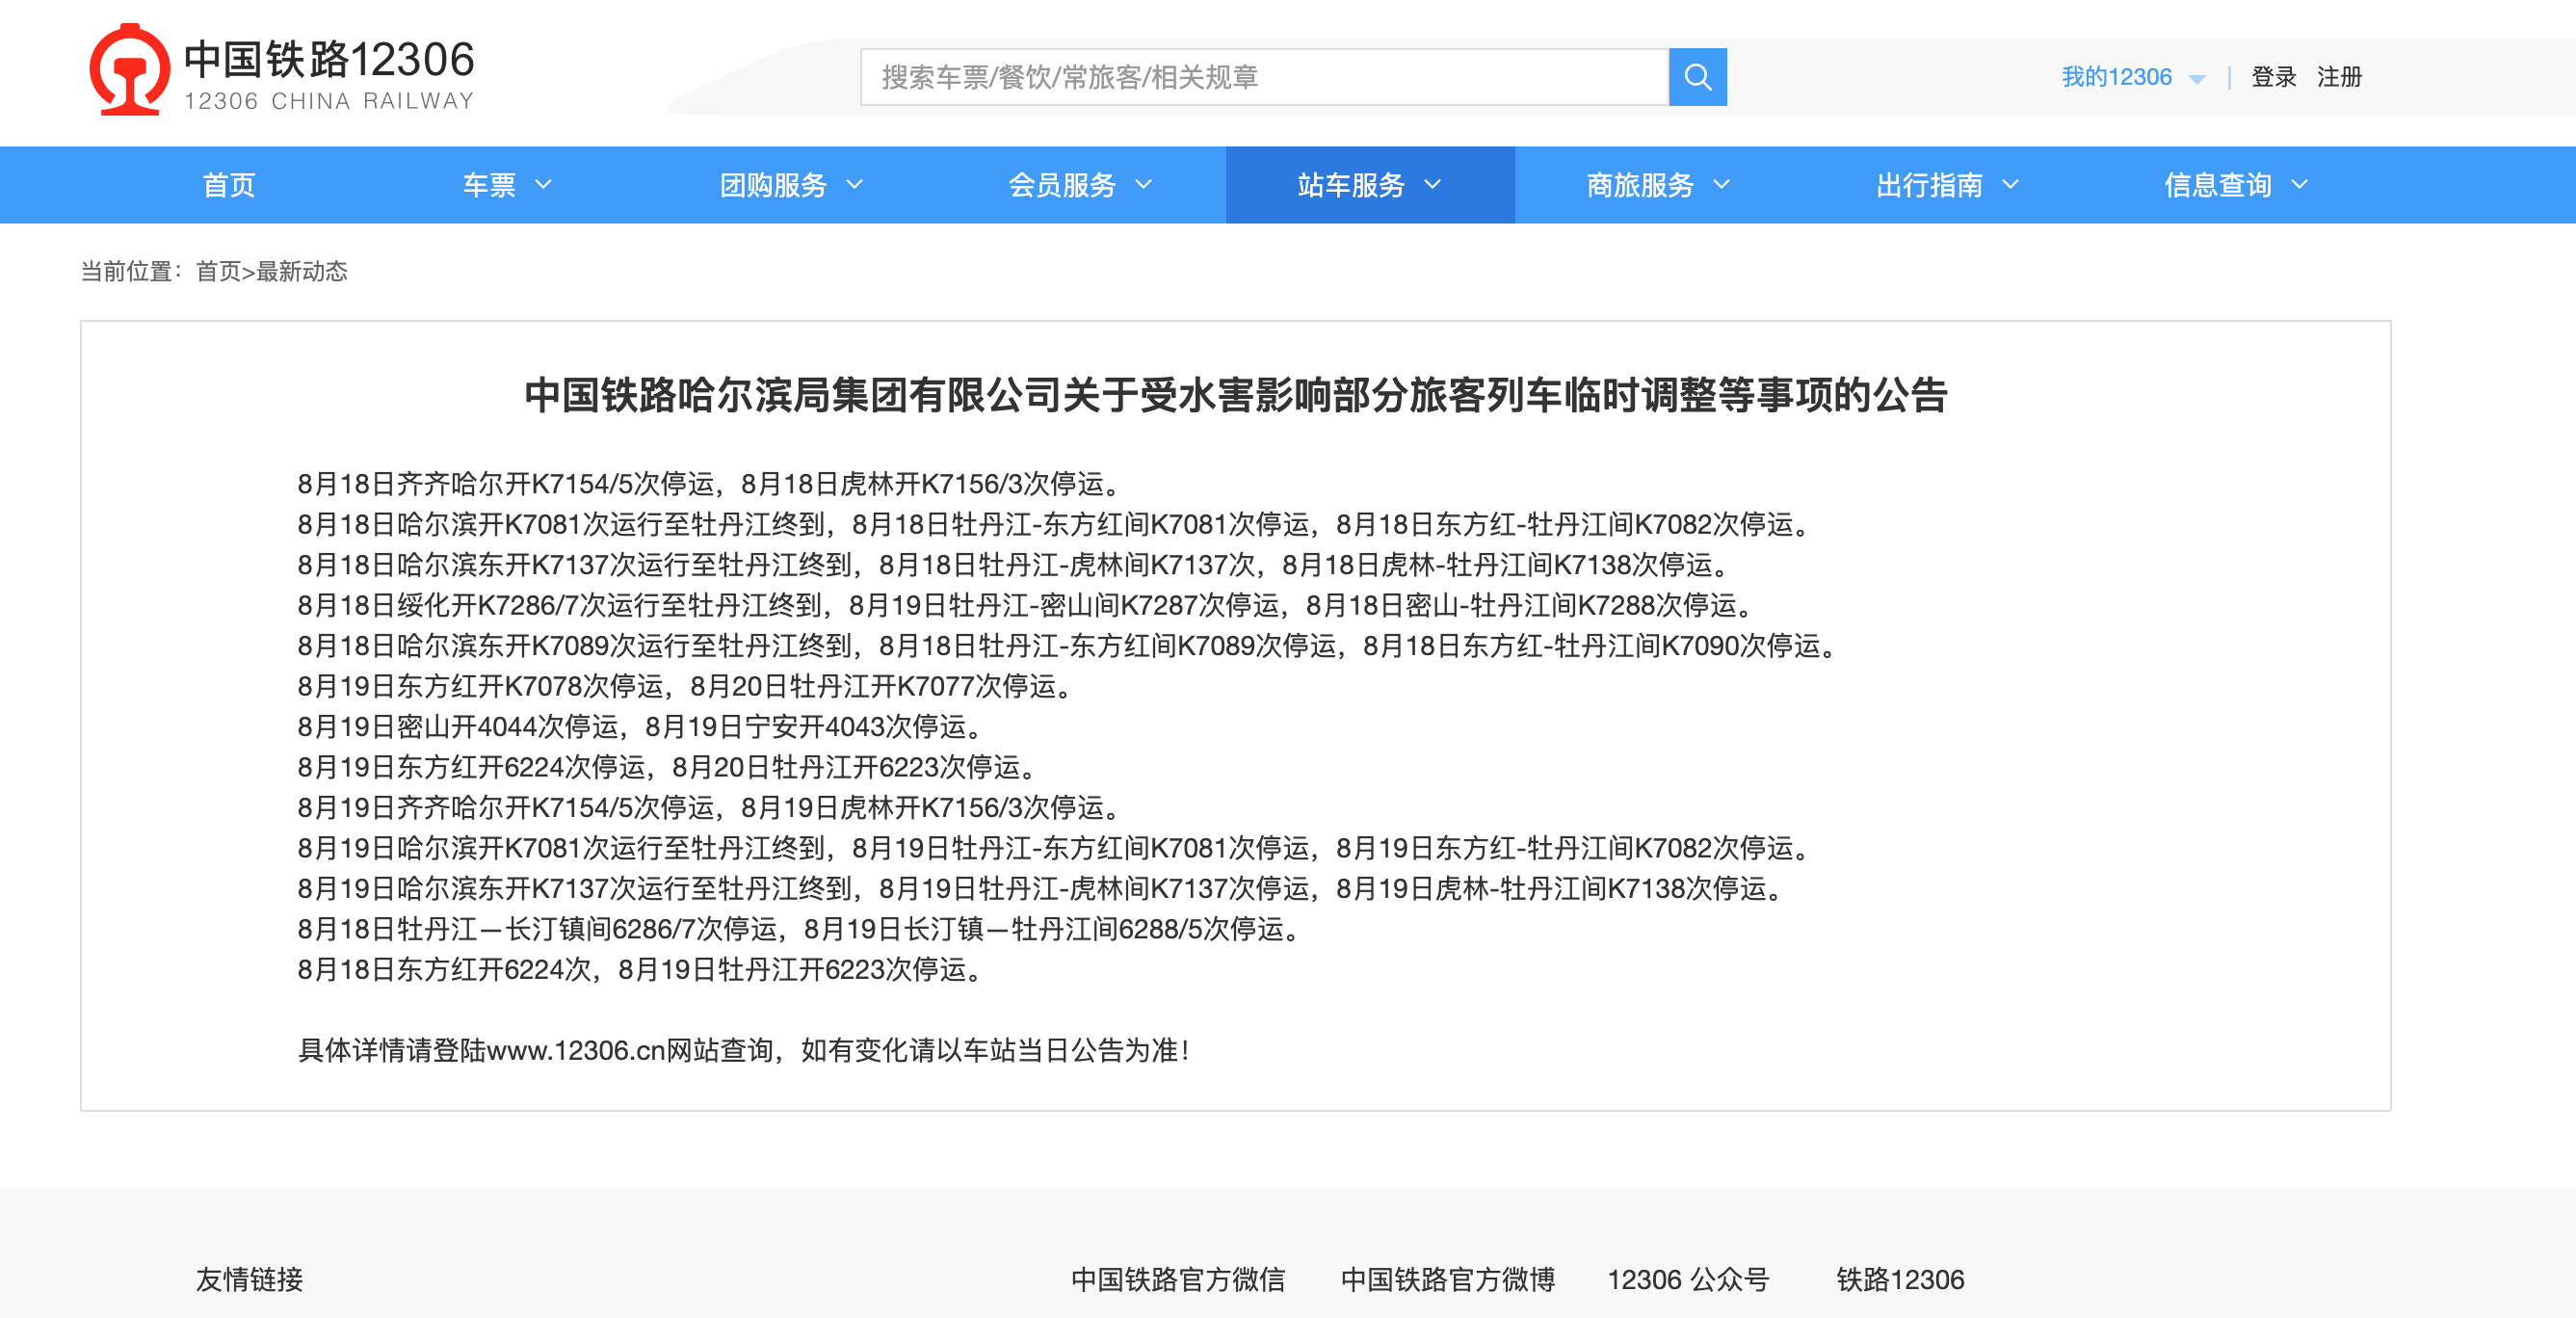Expand chevron next to 信息查询

(x=2299, y=185)
